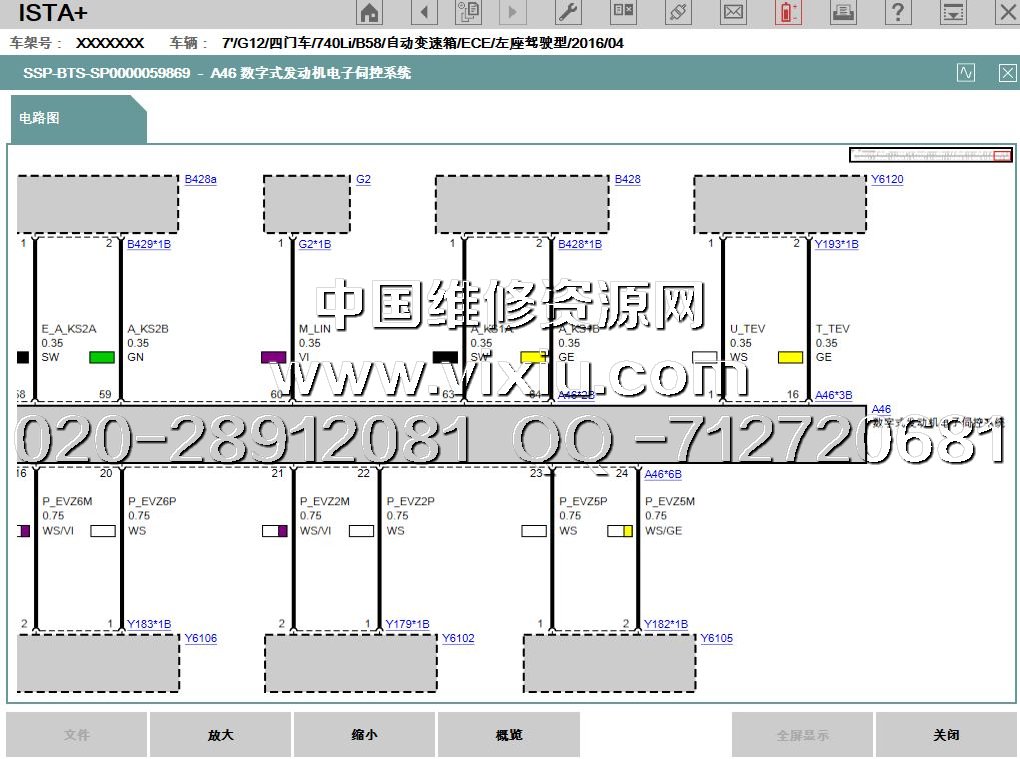The height and width of the screenshot is (759, 1020).
Task: Click the printer icon in toolbar
Action: [x=843, y=13]
